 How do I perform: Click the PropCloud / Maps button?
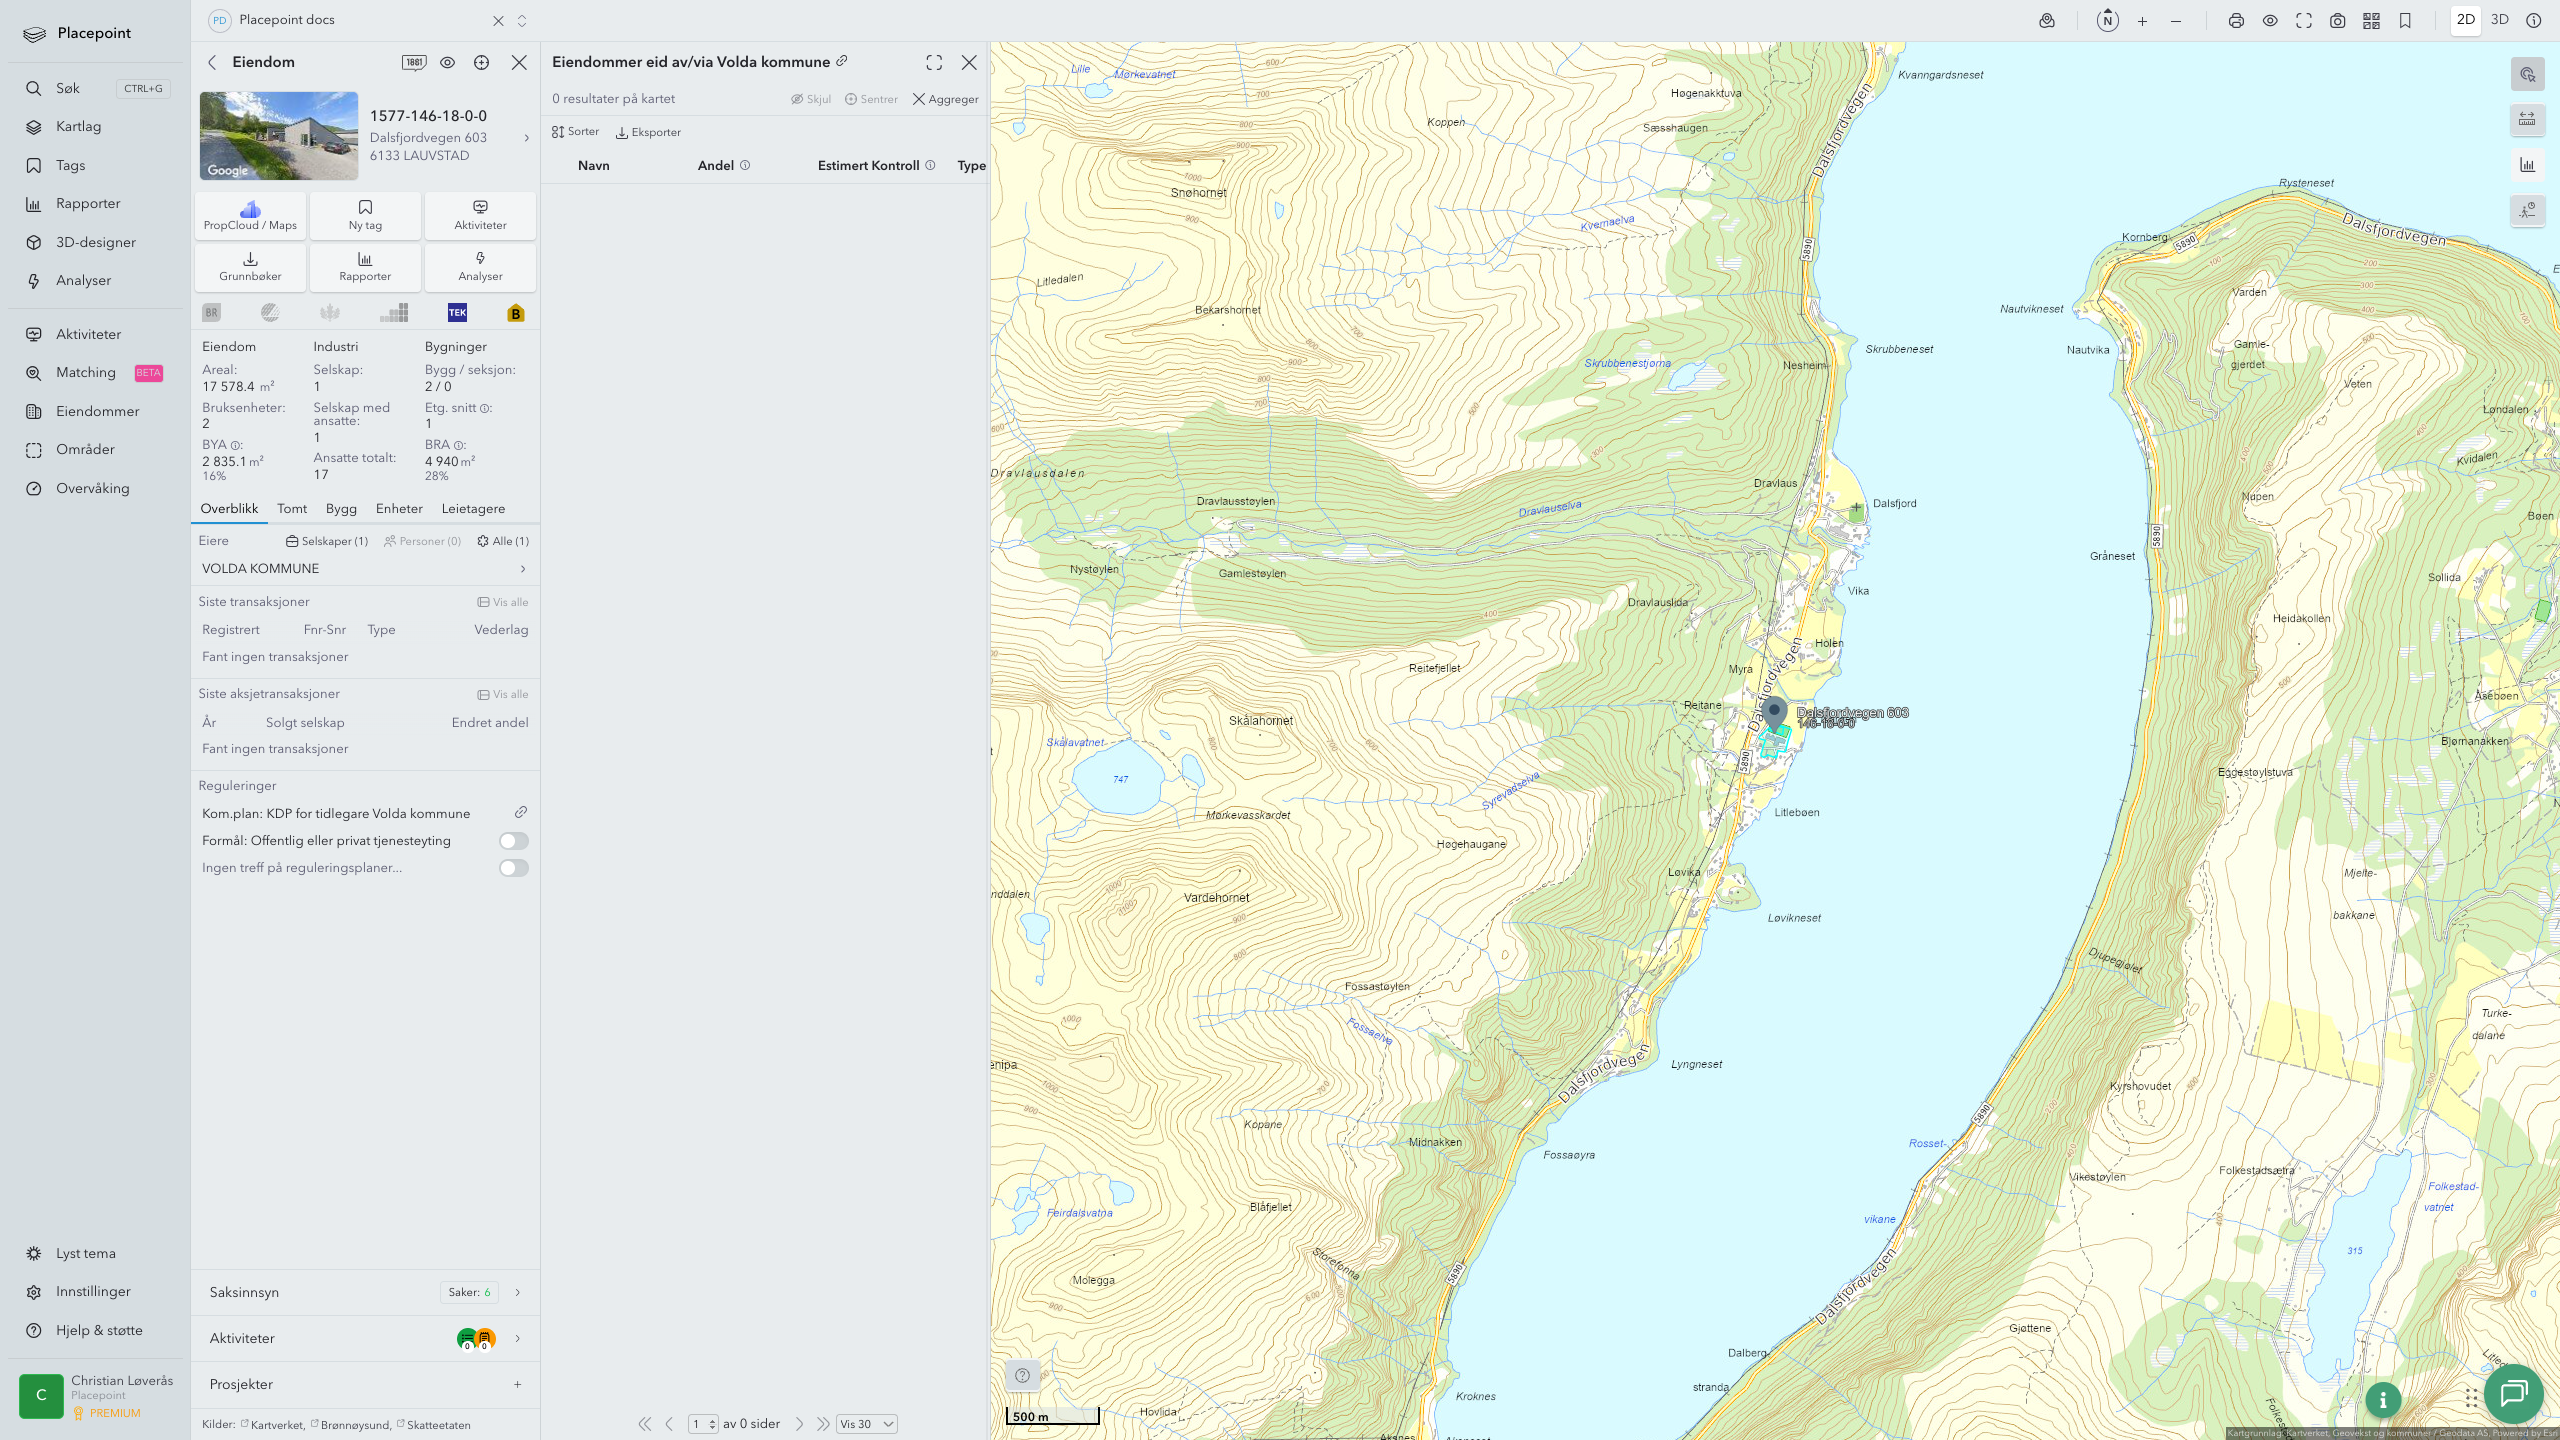click(250, 216)
